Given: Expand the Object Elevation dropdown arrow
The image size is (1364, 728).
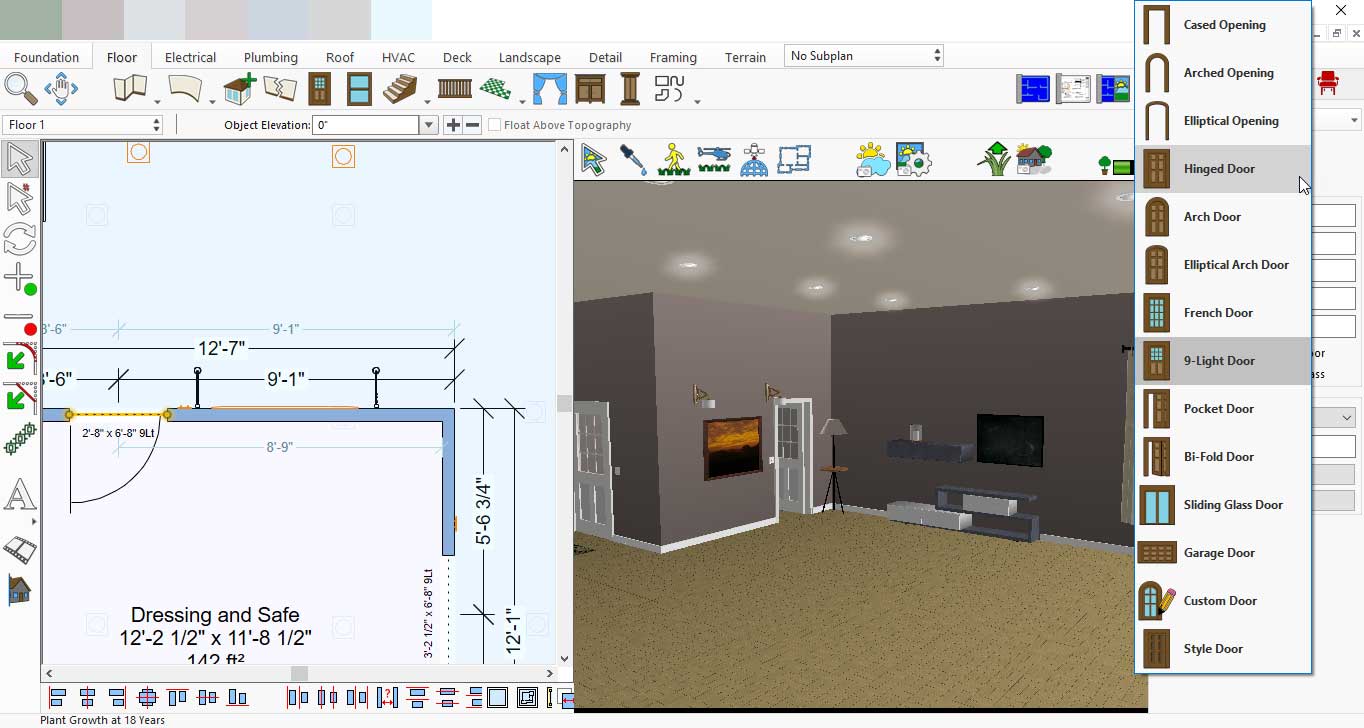Looking at the screenshot, I should coord(429,125).
